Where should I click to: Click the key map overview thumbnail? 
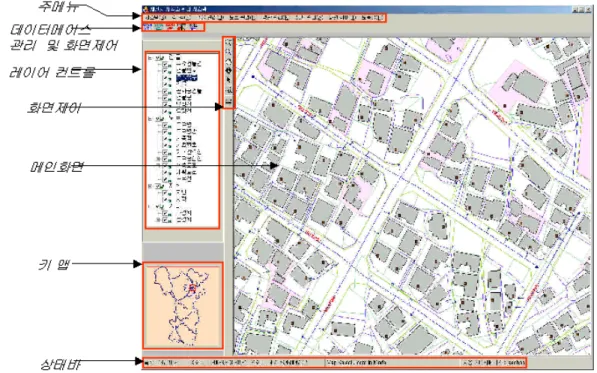182,305
